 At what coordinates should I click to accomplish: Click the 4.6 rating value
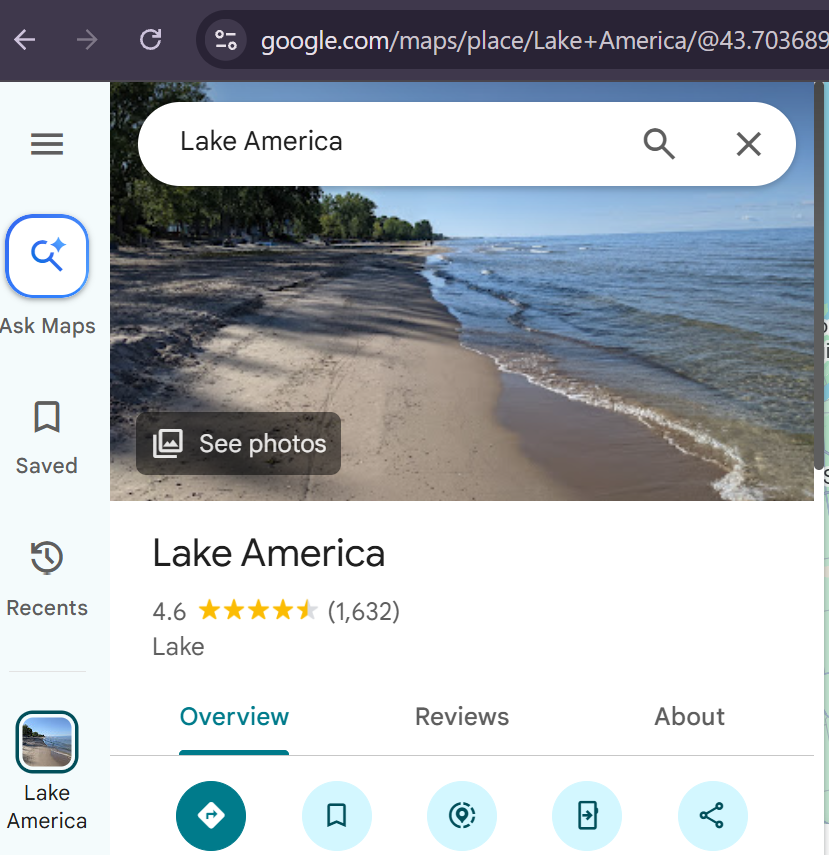tap(169, 611)
